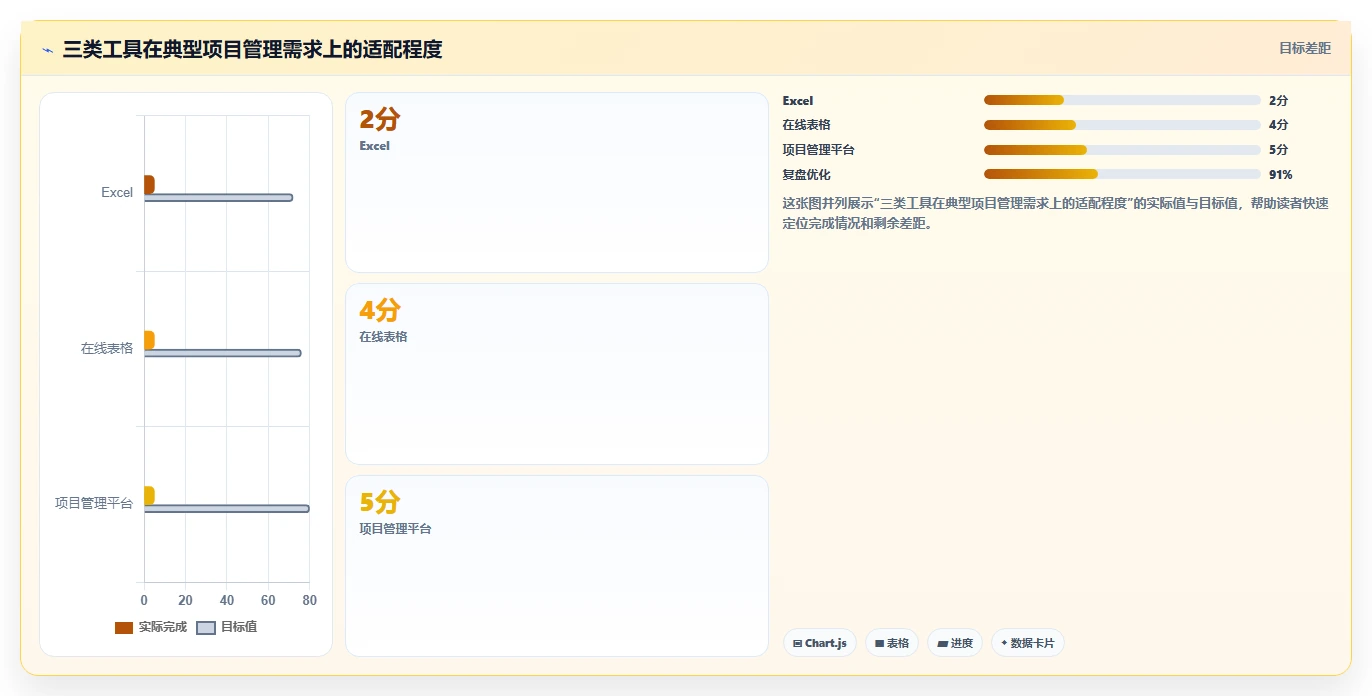Open the 2分 Excel data card

click(557, 183)
